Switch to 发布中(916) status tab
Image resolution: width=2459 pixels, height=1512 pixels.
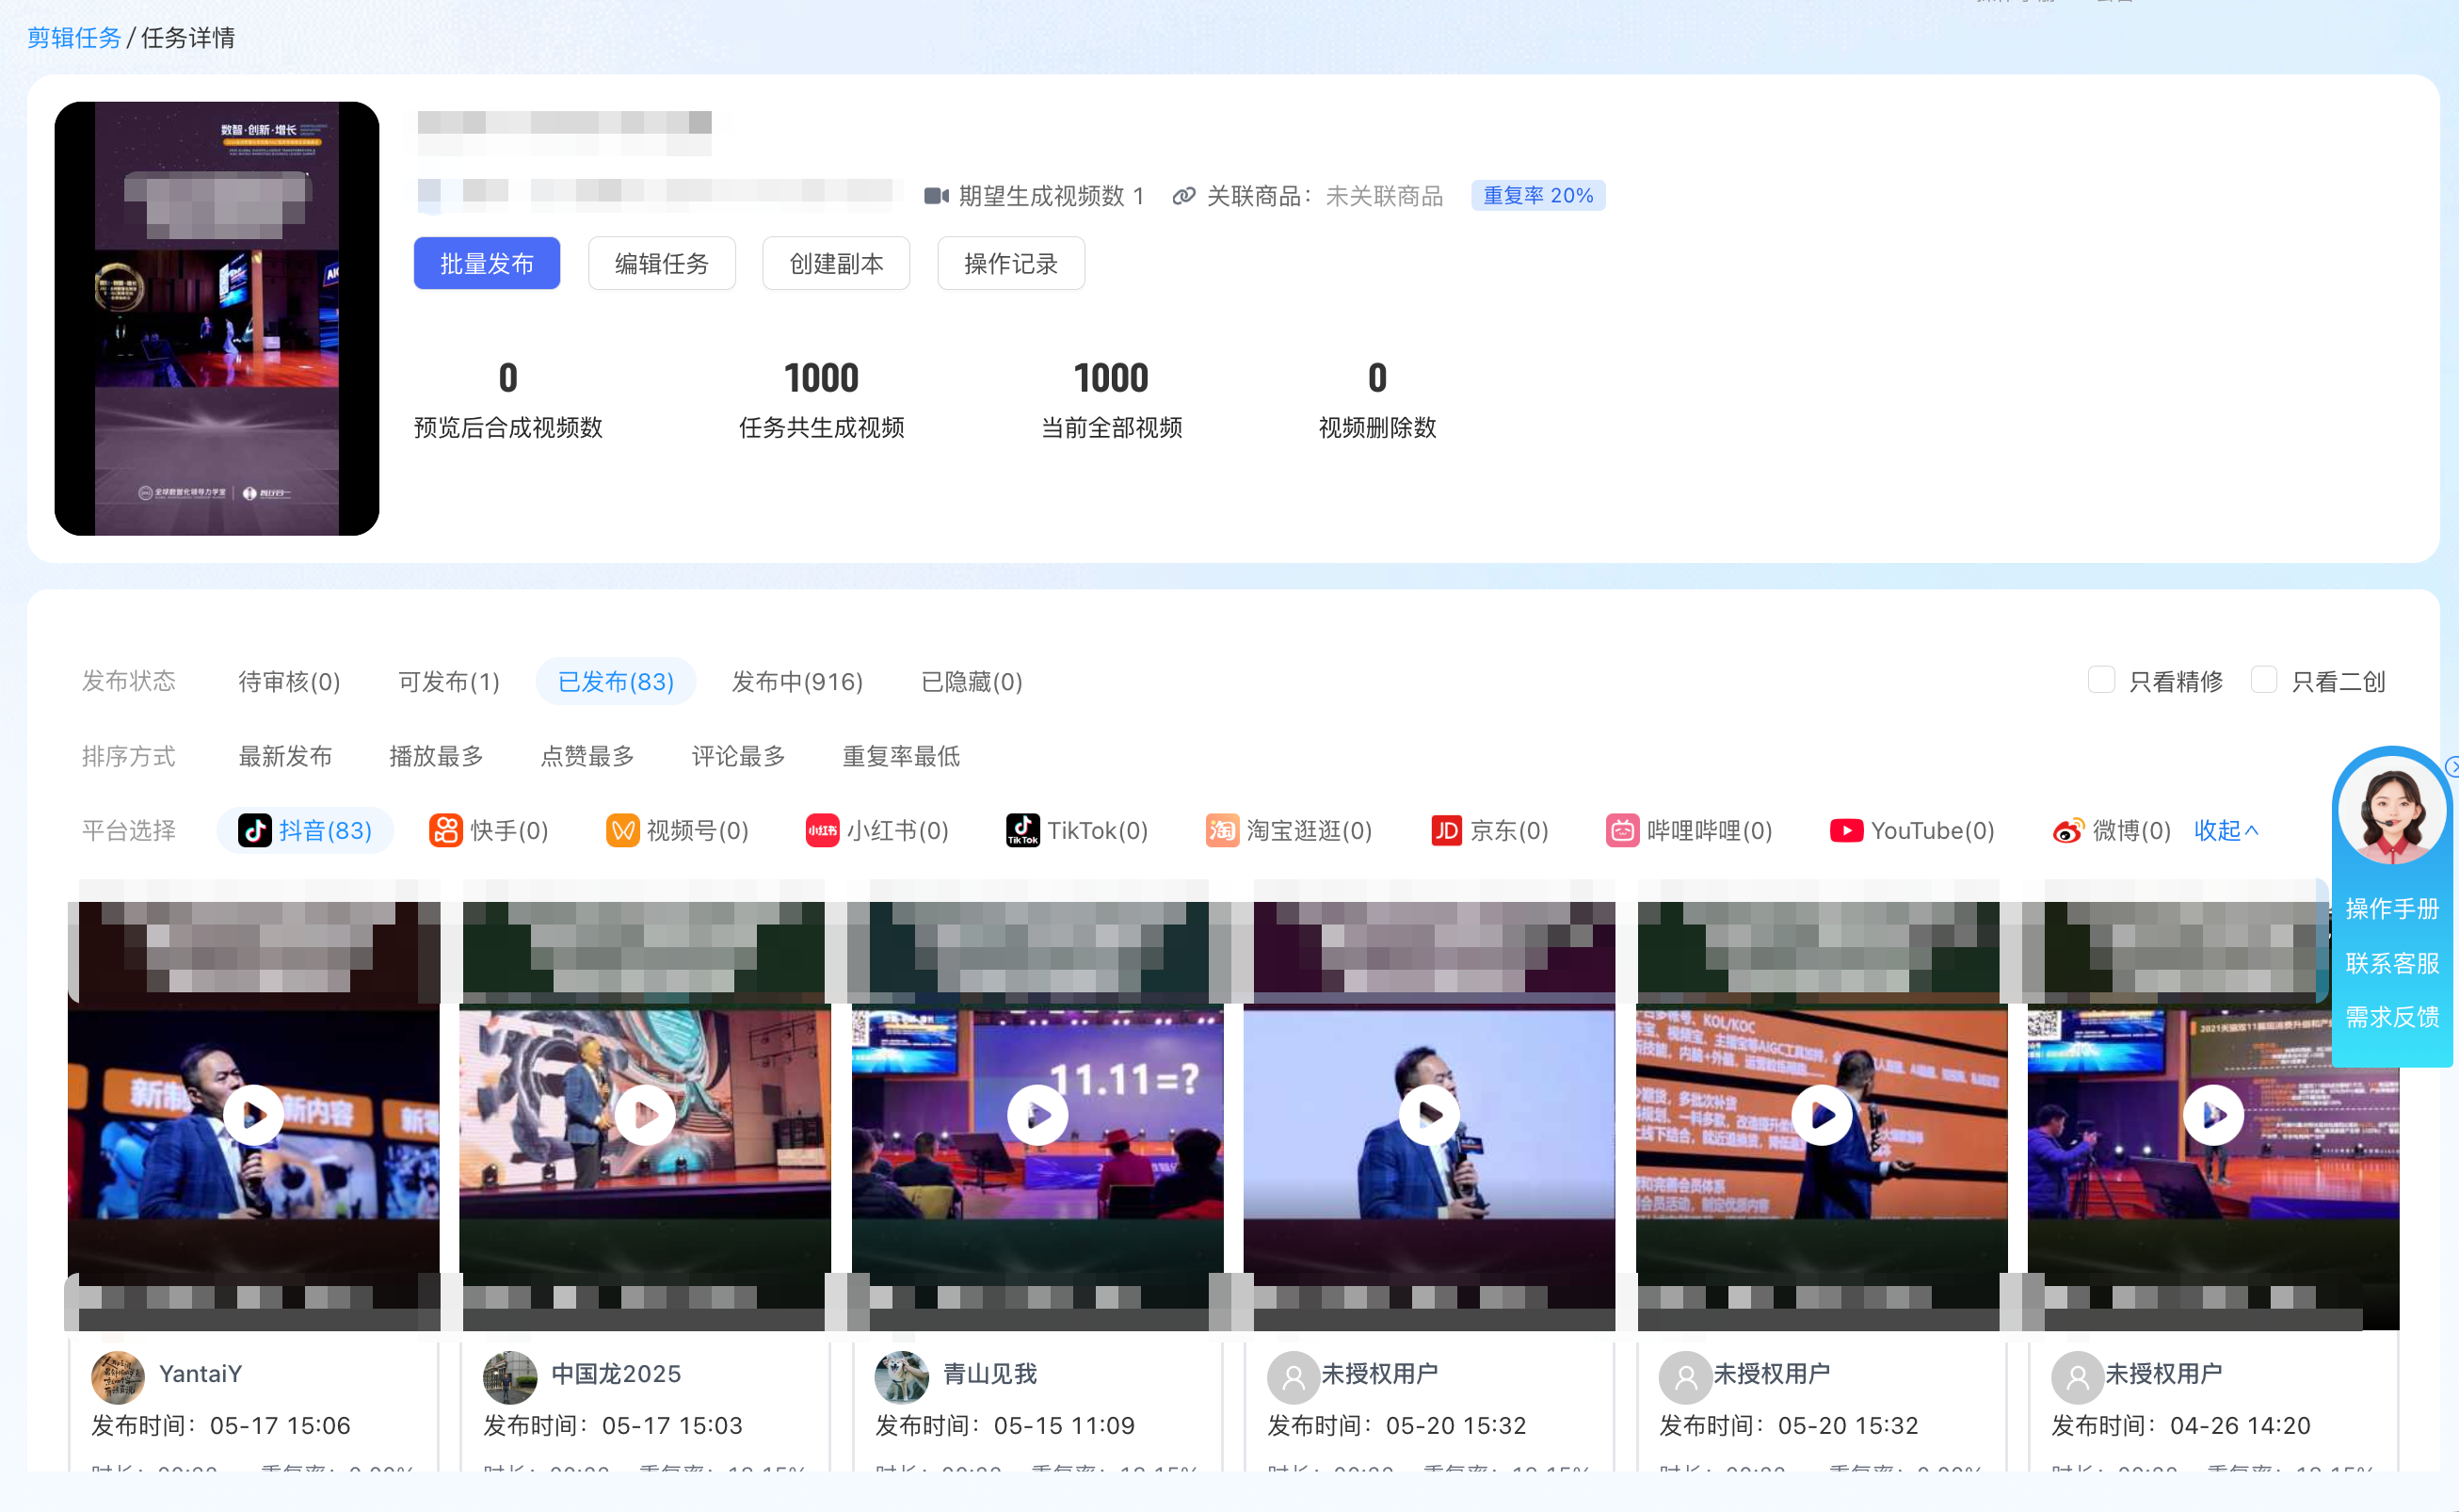pos(797,681)
